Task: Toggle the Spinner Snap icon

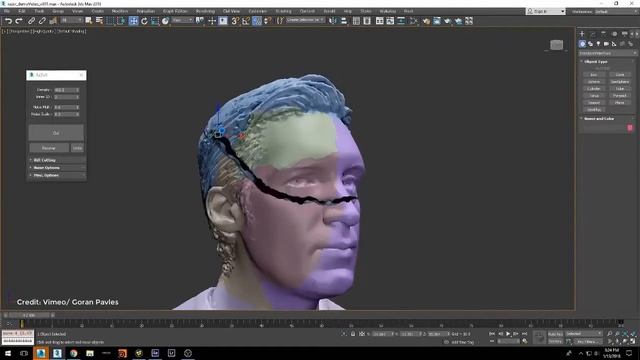Action: [x=268, y=21]
